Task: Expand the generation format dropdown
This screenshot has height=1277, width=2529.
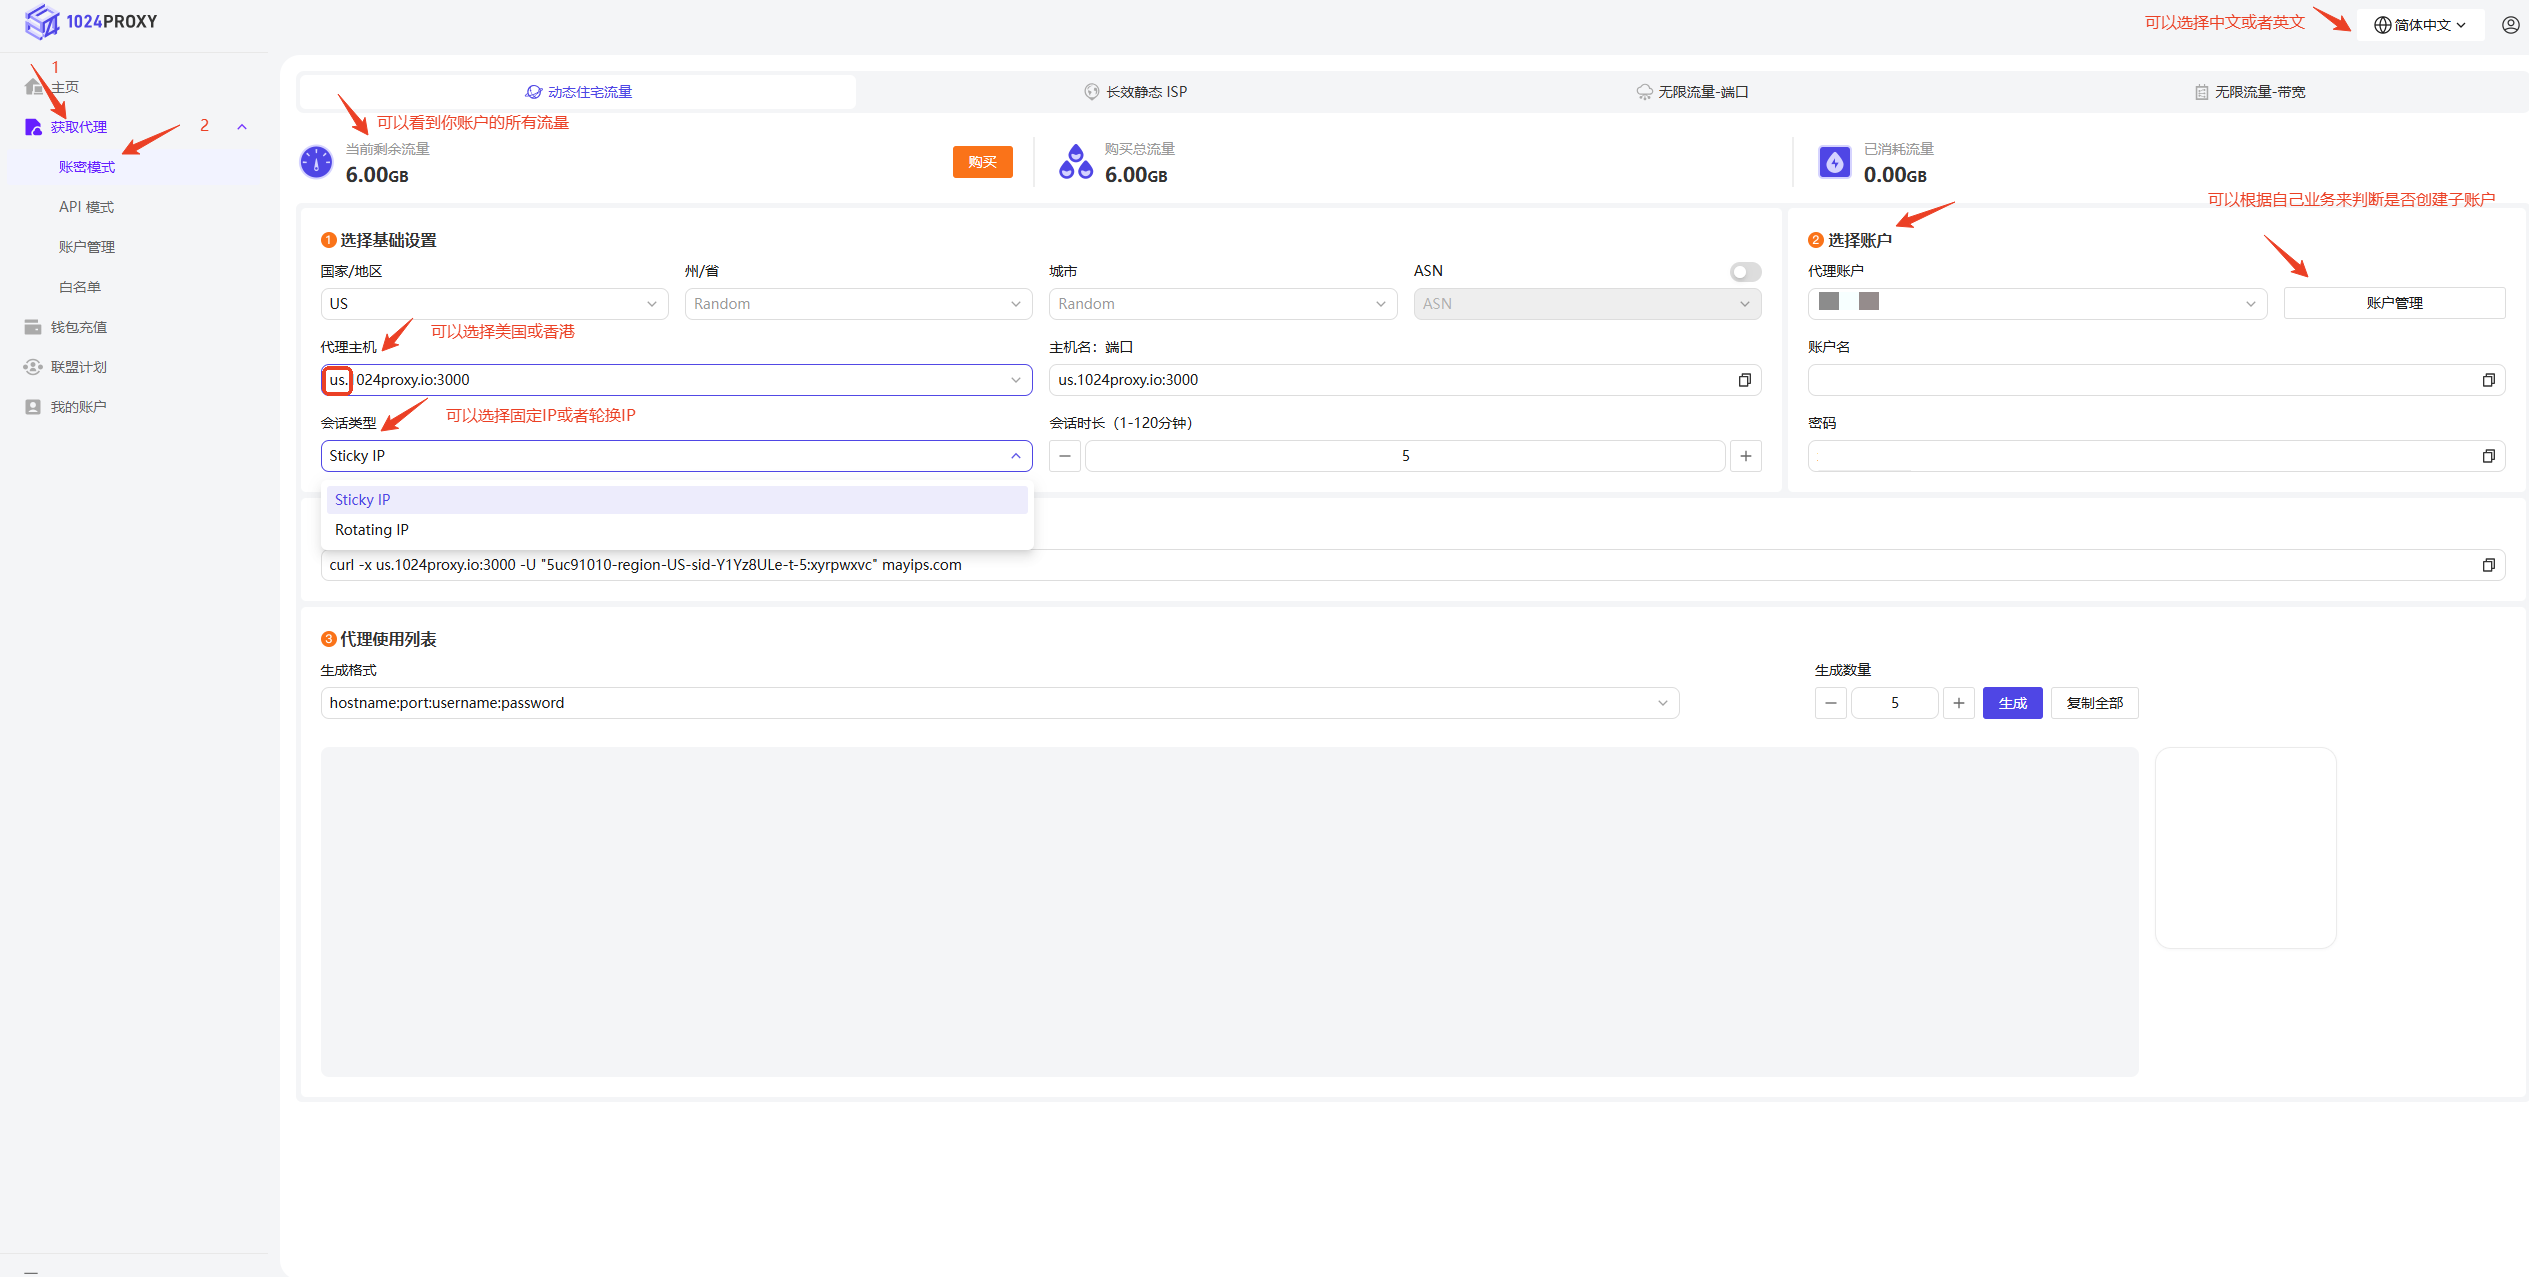Action: point(999,703)
